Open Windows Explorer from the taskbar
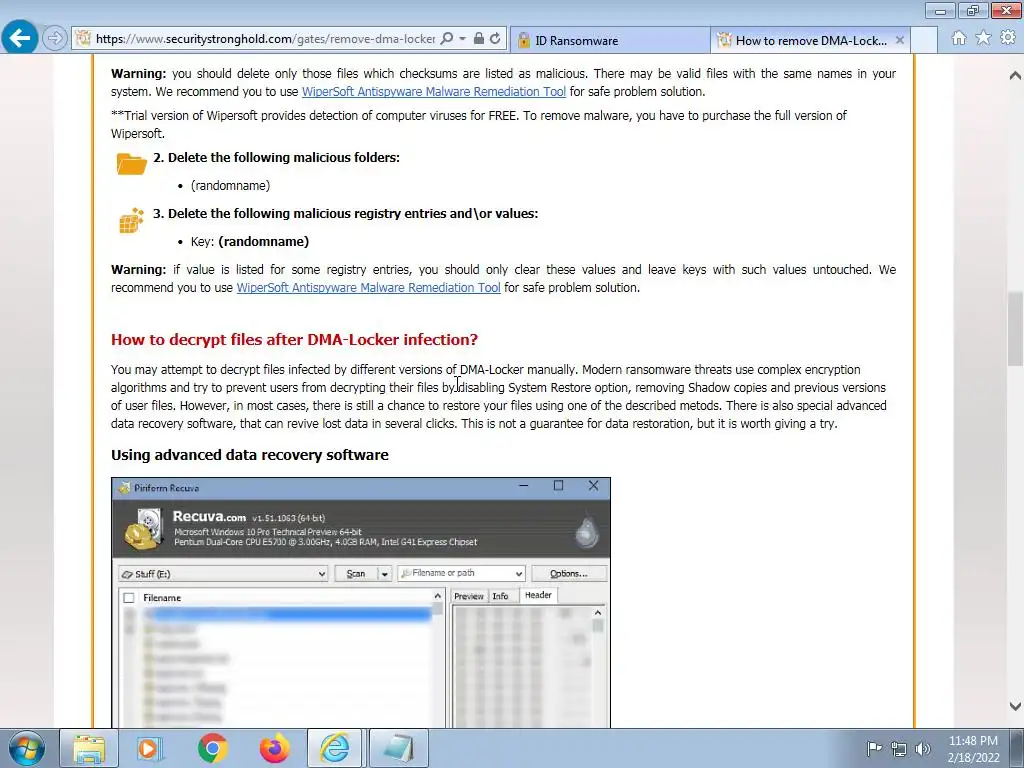The height and width of the screenshot is (768, 1024). coord(89,748)
